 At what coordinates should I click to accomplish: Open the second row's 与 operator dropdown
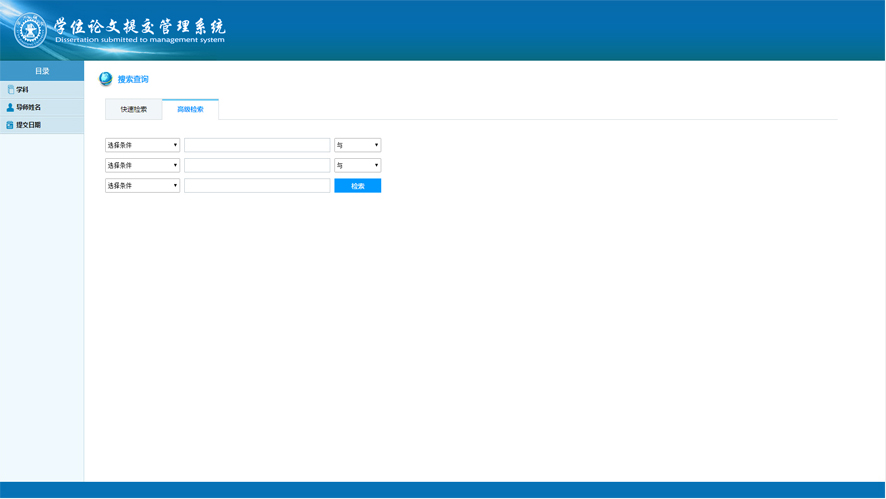click(357, 165)
